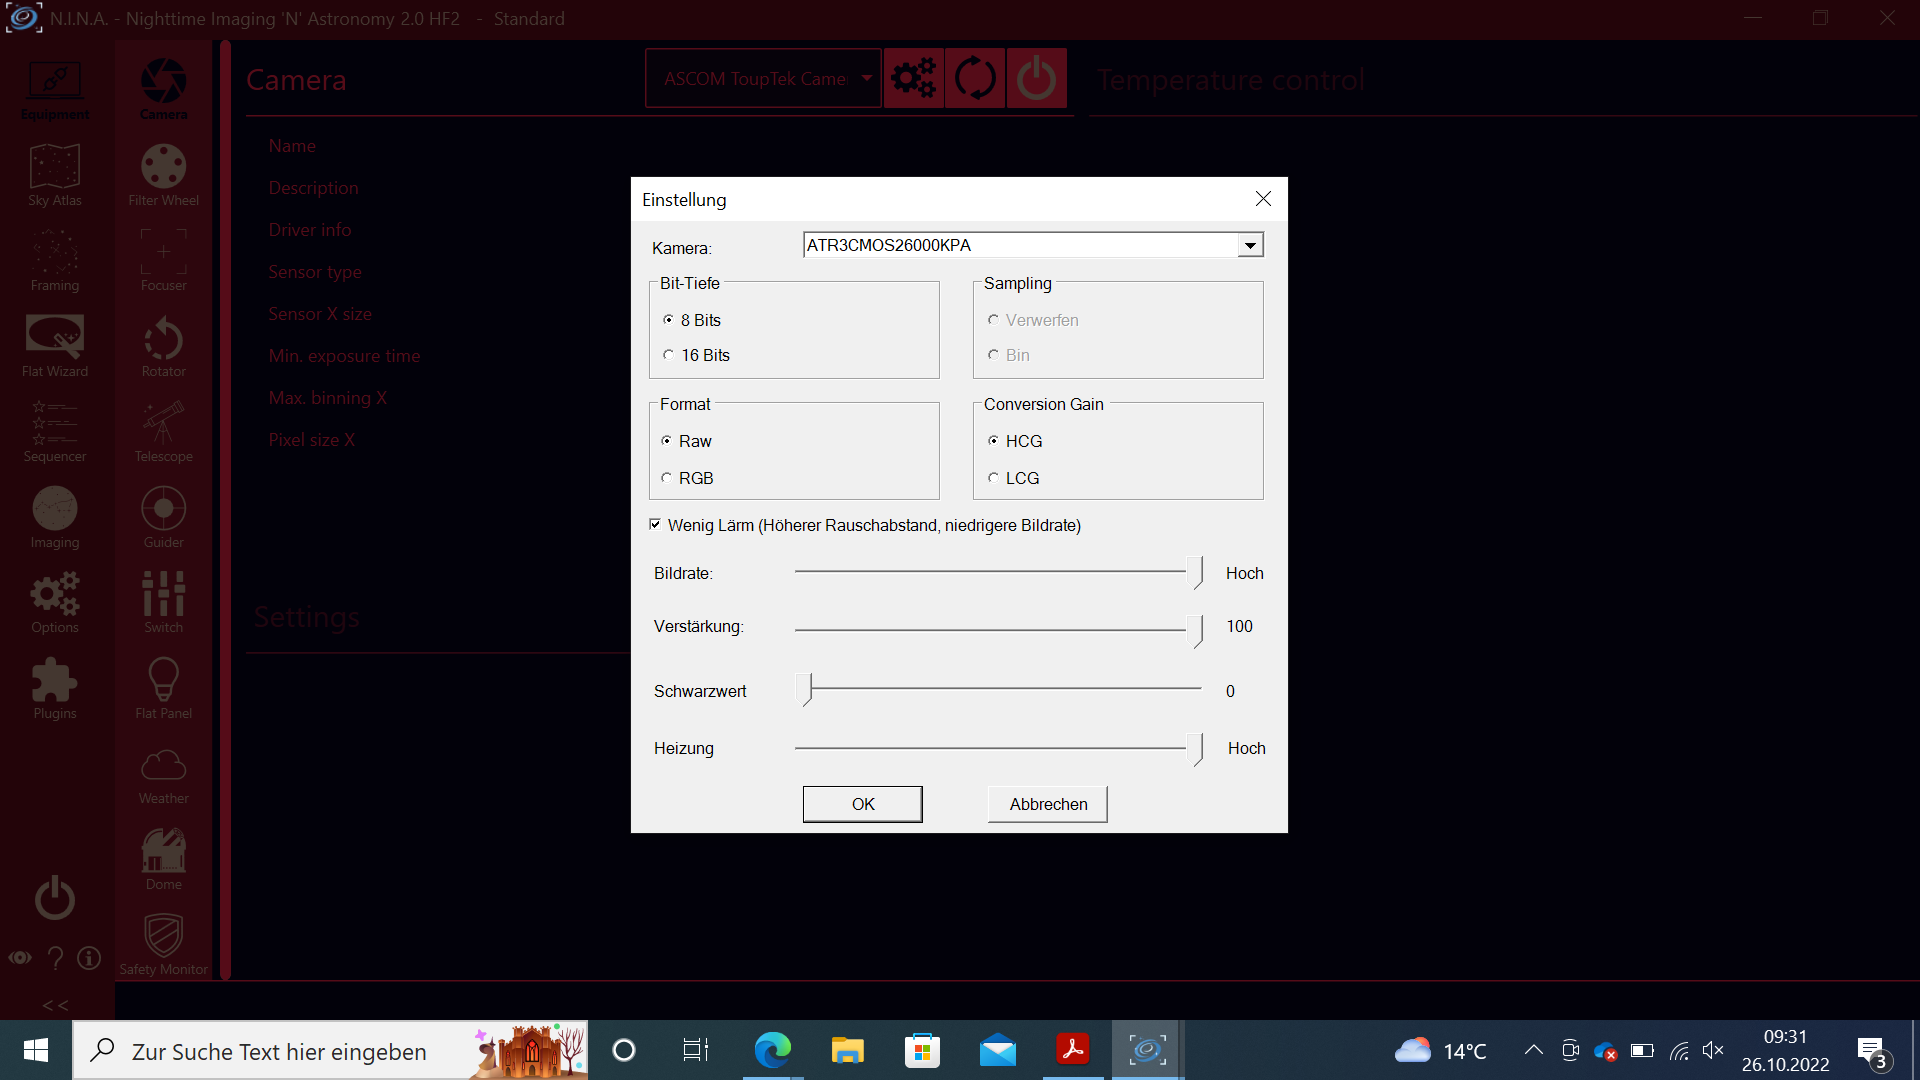Select RGB format
The width and height of the screenshot is (1920, 1080).
687,478
